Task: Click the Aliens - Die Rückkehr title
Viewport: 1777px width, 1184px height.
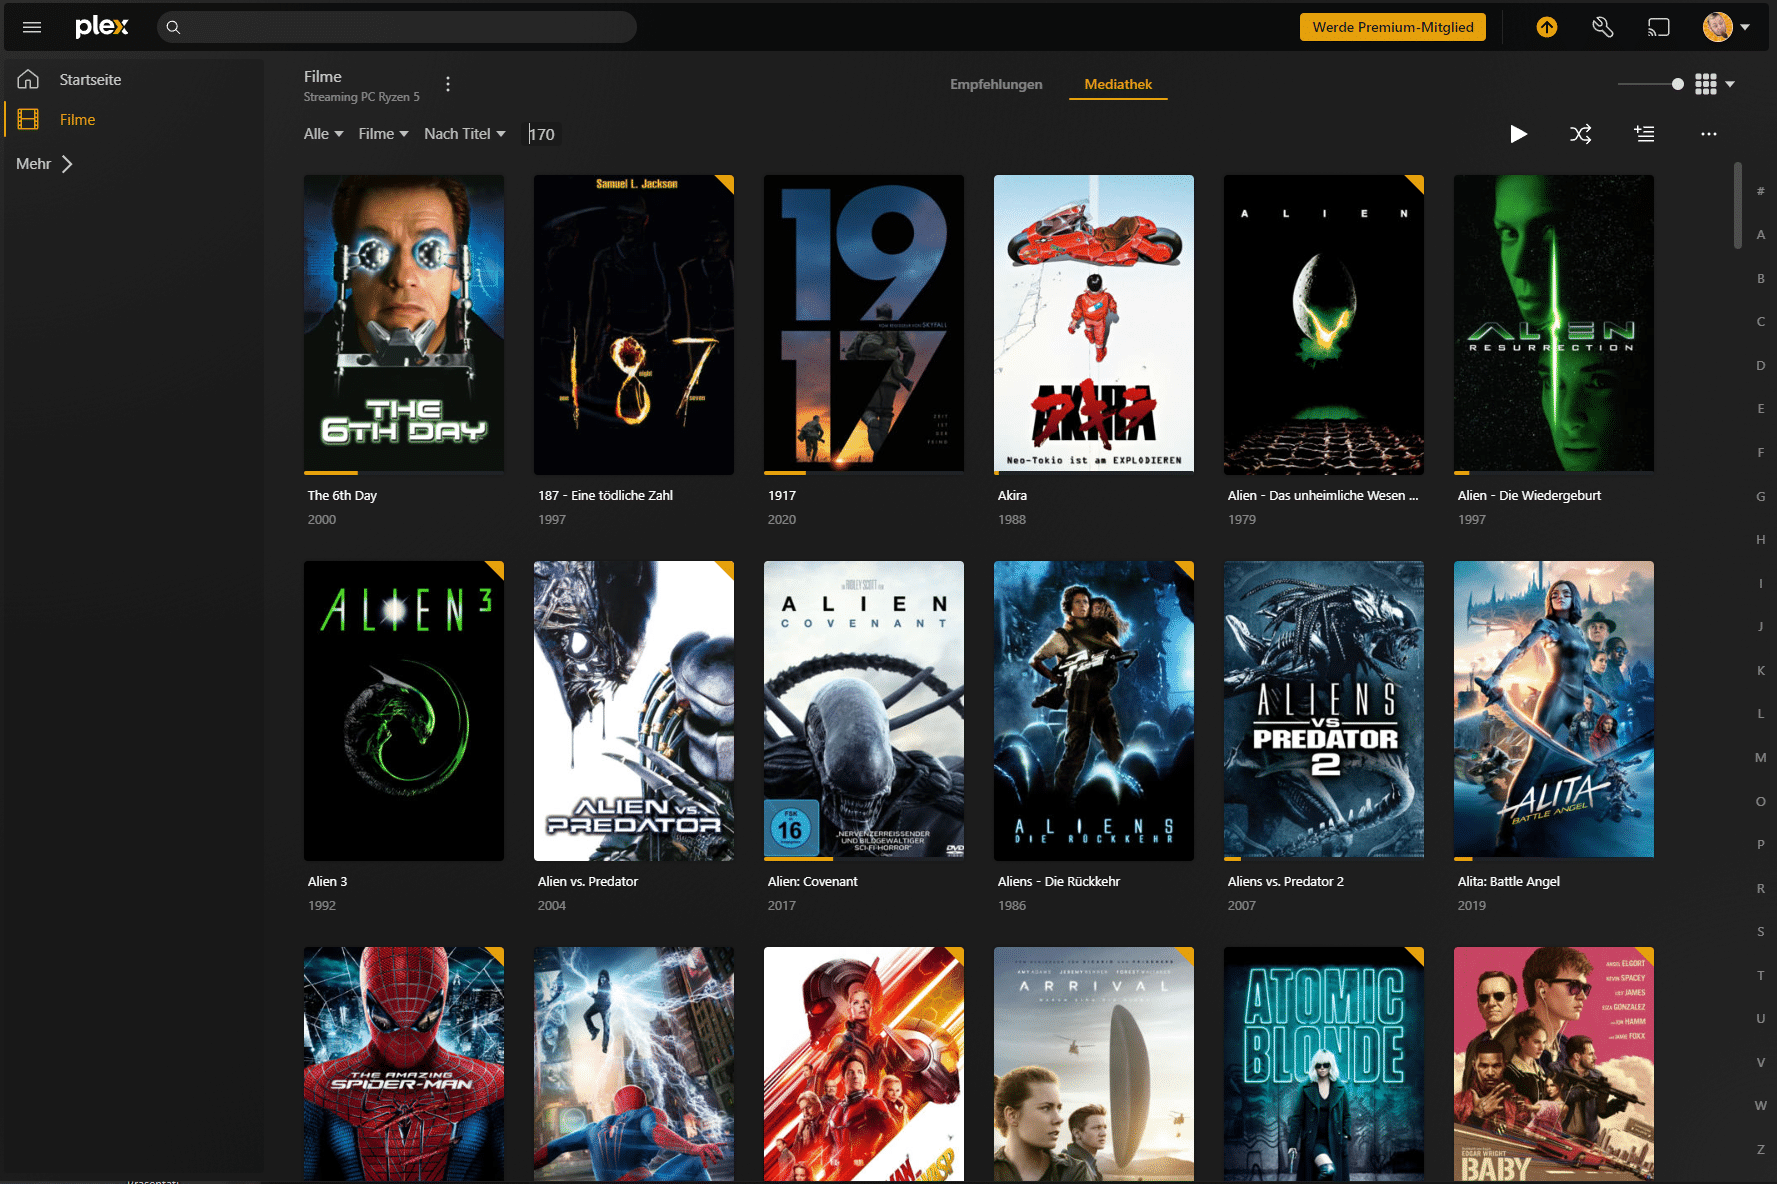Action: (1058, 881)
